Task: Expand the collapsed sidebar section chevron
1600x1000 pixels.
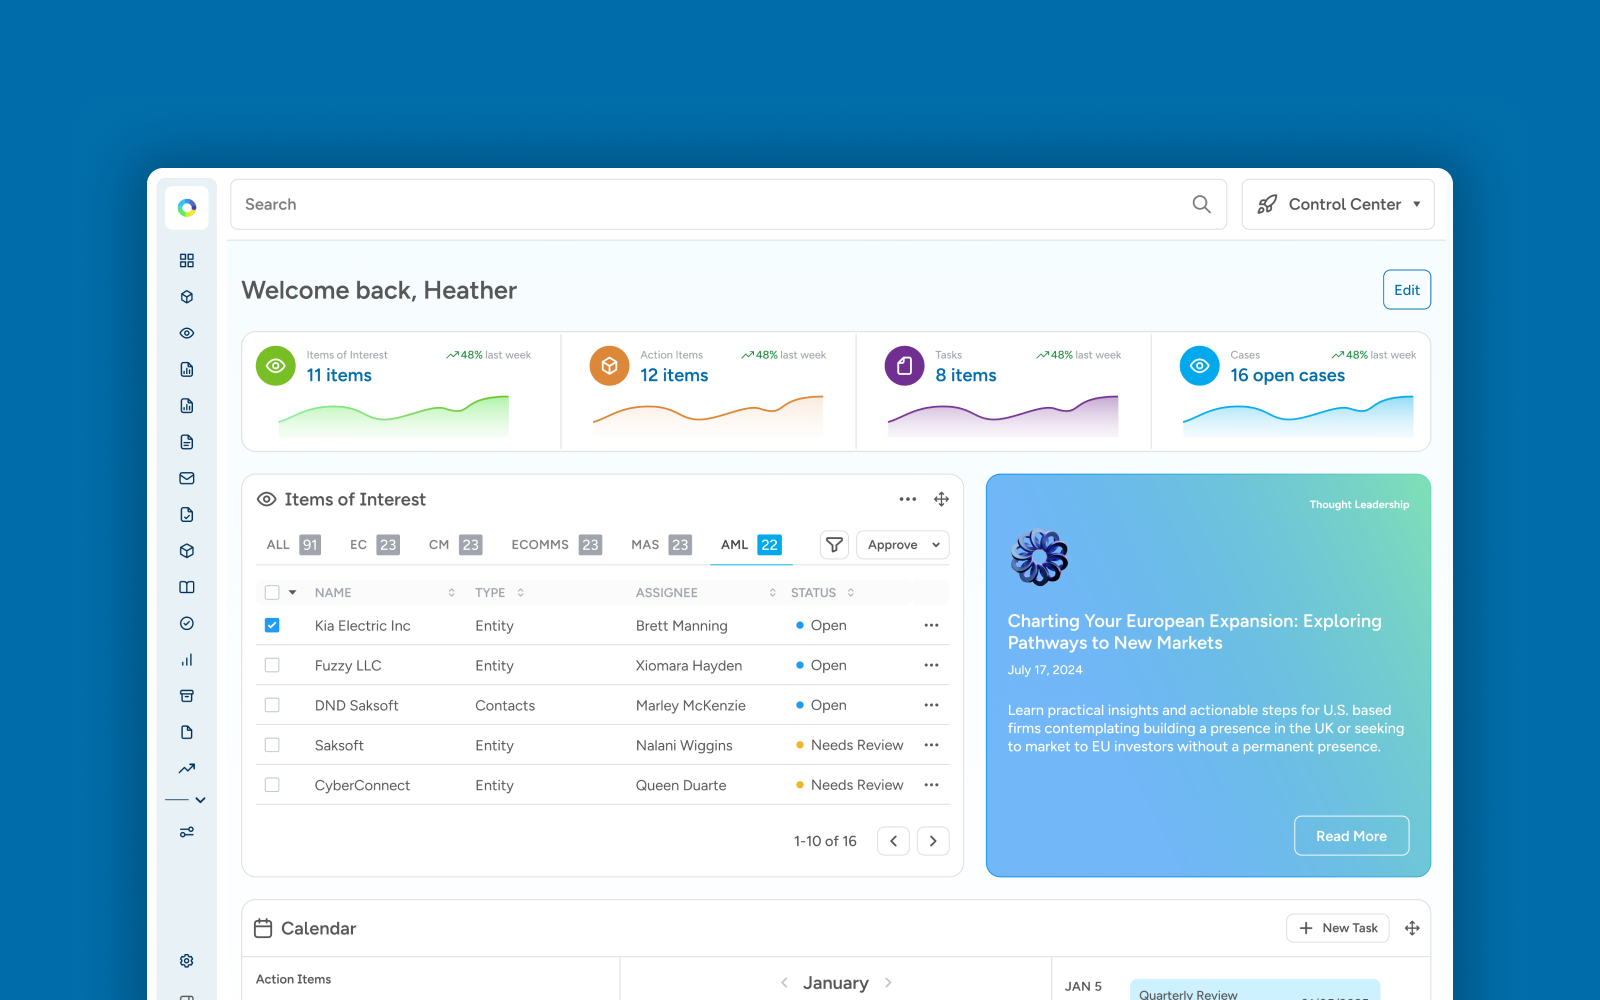Action: 200,800
